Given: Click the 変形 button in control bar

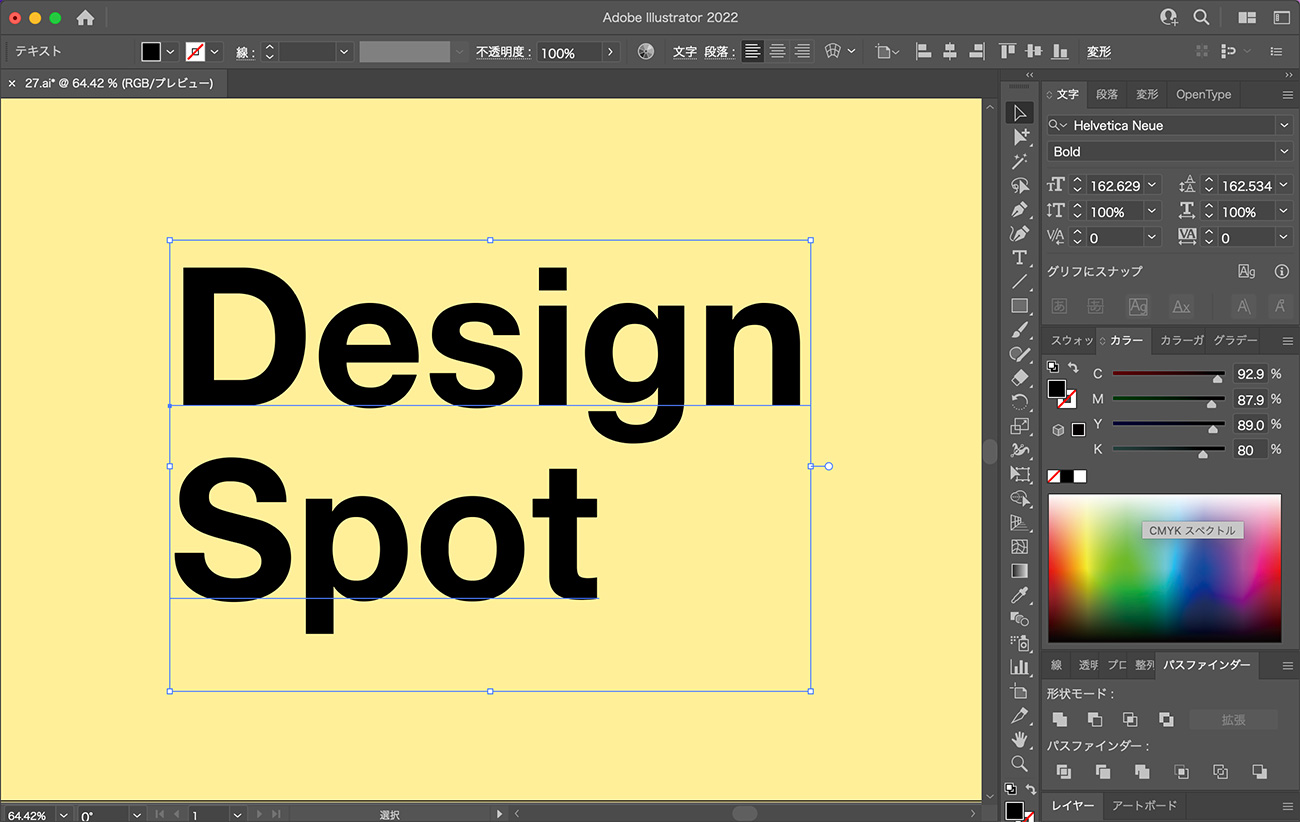Looking at the screenshot, I should point(1099,52).
